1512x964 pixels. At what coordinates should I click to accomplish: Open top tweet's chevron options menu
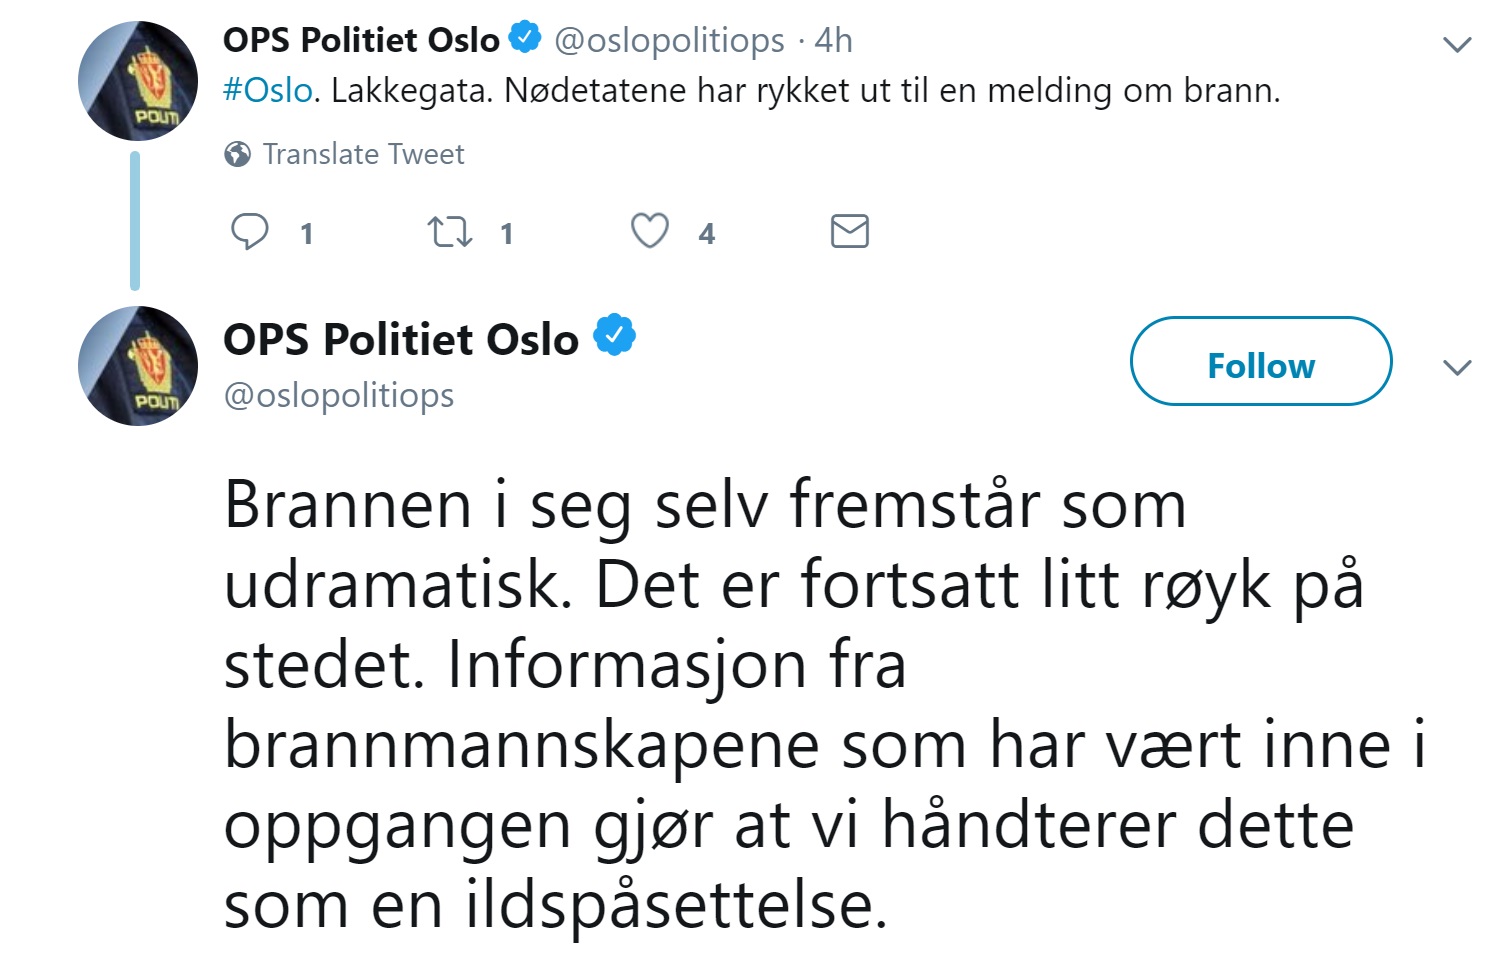point(1457,44)
